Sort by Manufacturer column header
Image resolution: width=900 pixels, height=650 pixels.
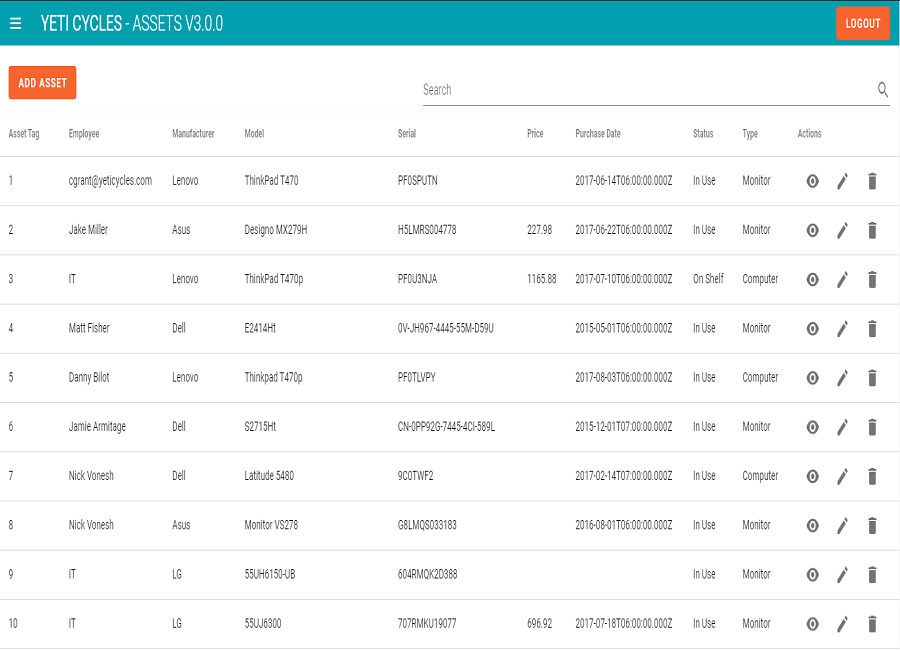(x=193, y=134)
